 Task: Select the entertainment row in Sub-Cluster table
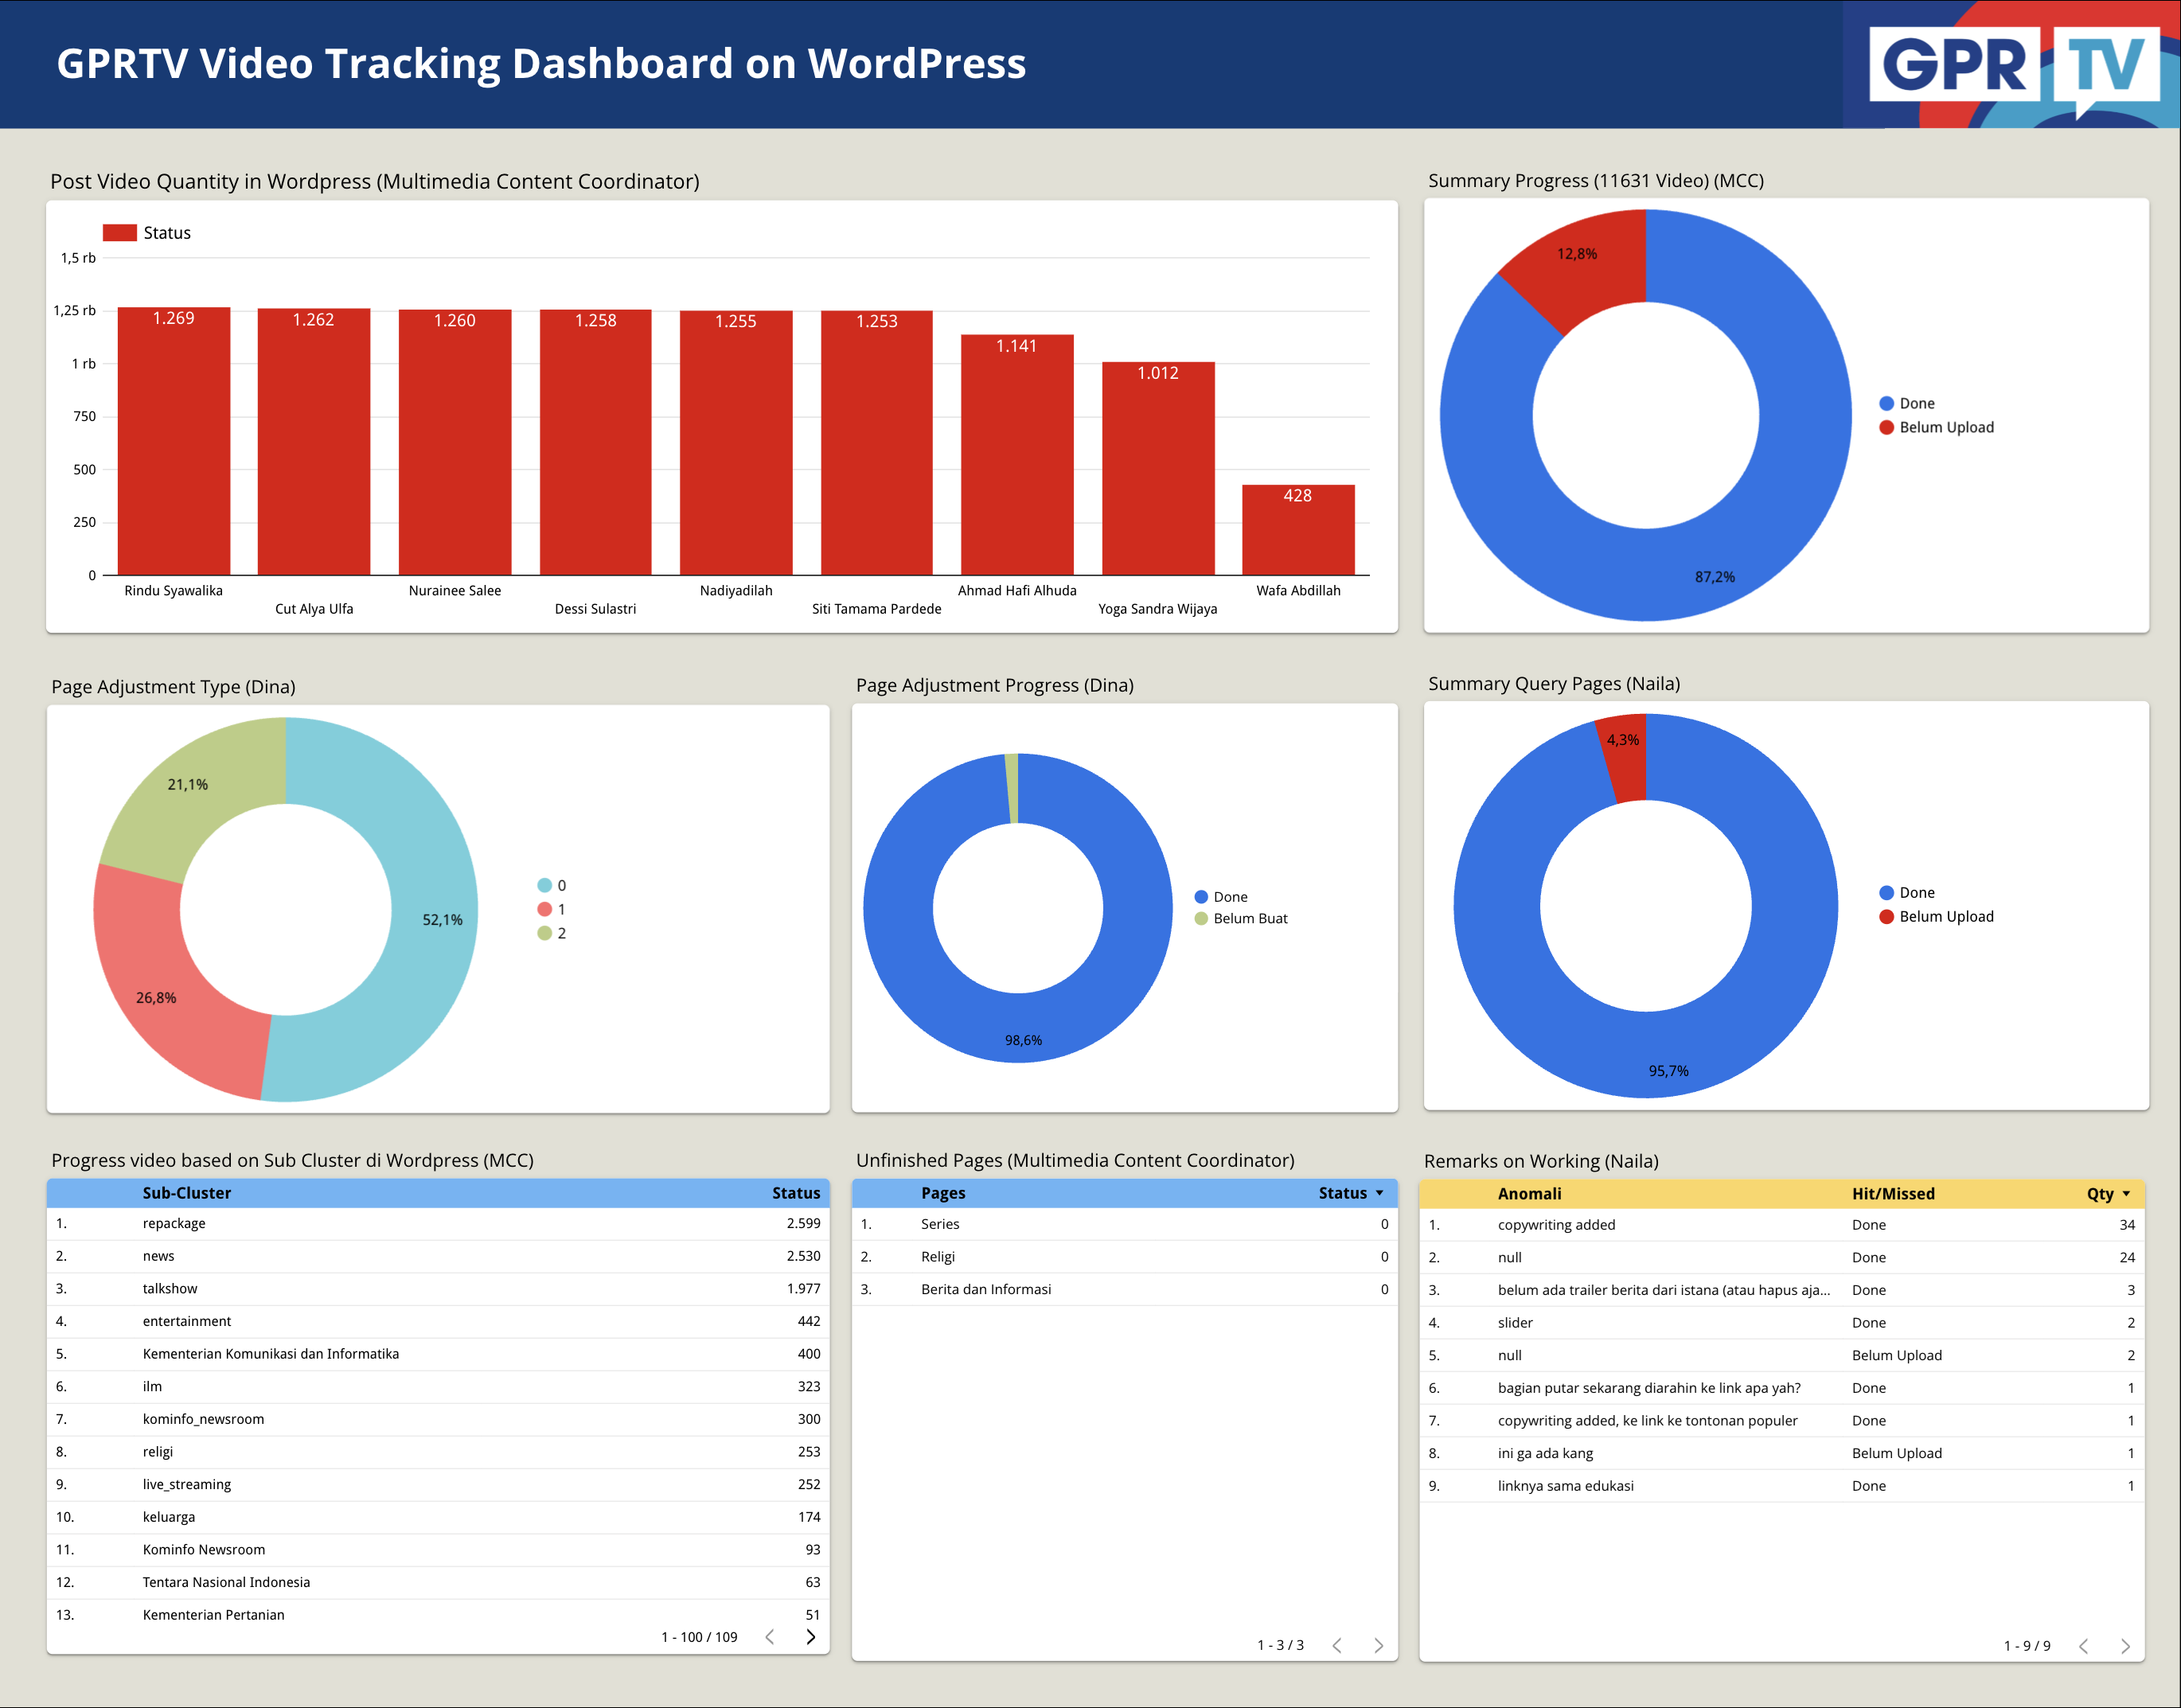tap(438, 1321)
